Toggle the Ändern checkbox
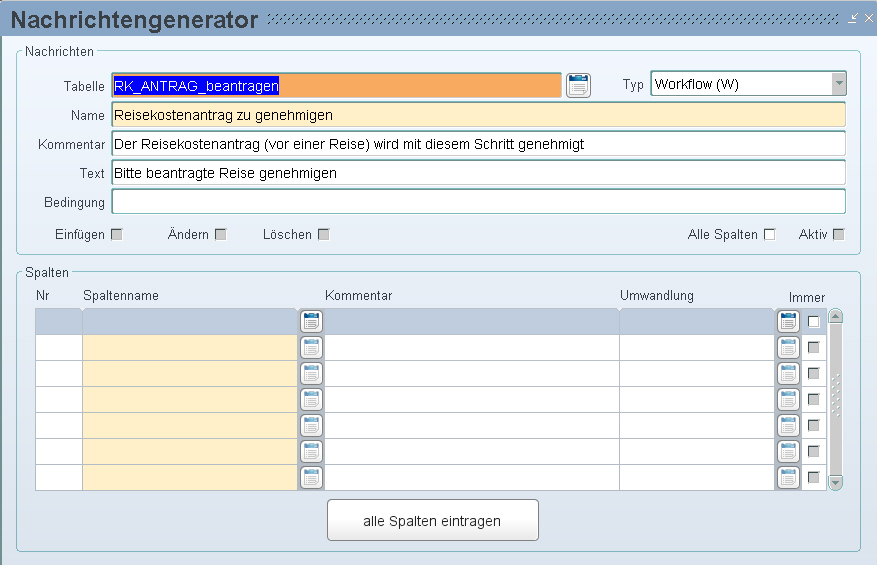877x565 pixels. click(x=221, y=235)
